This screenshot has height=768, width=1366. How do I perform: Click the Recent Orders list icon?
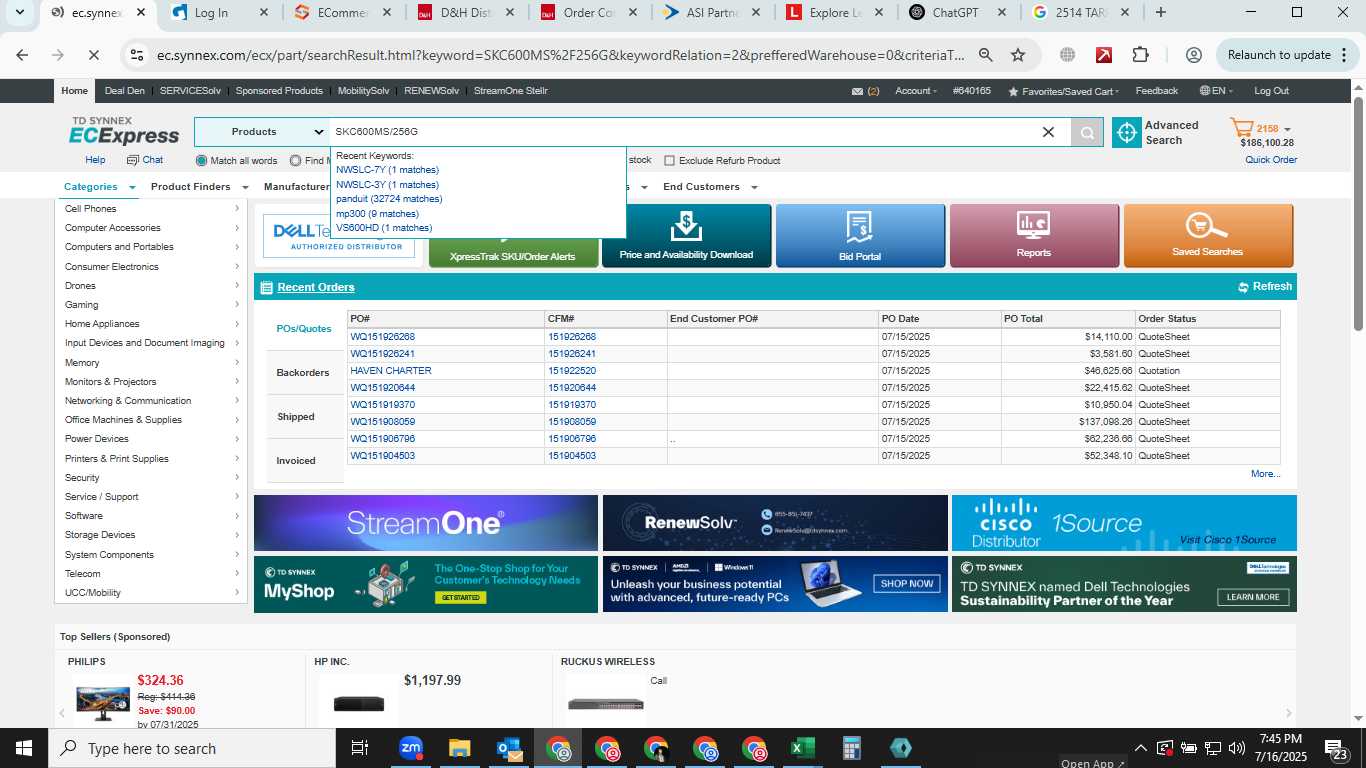pyautogui.click(x=266, y=288)
